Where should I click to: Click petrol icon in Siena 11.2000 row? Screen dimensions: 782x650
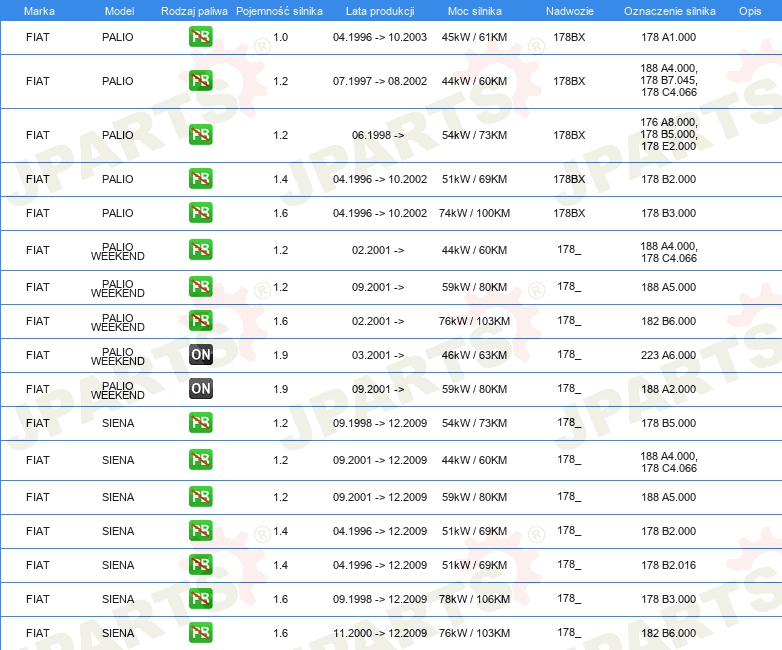[200, 632]
